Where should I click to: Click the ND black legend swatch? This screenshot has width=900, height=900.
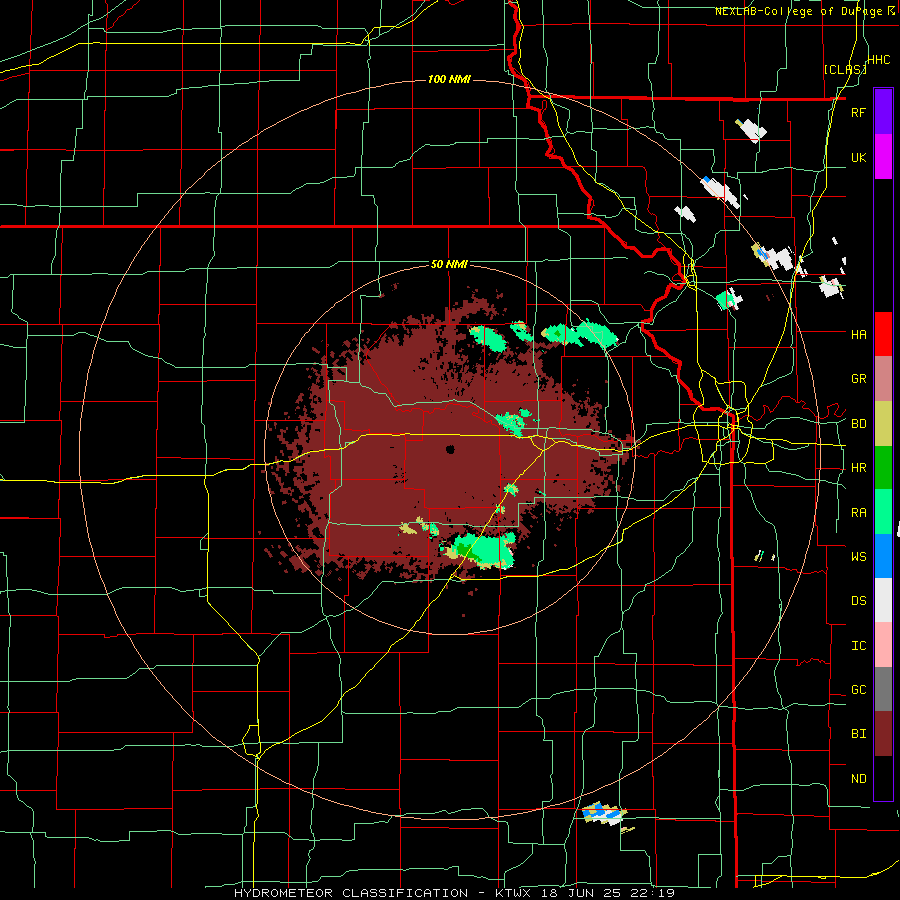pyautogui.click(x=883, y=778)
